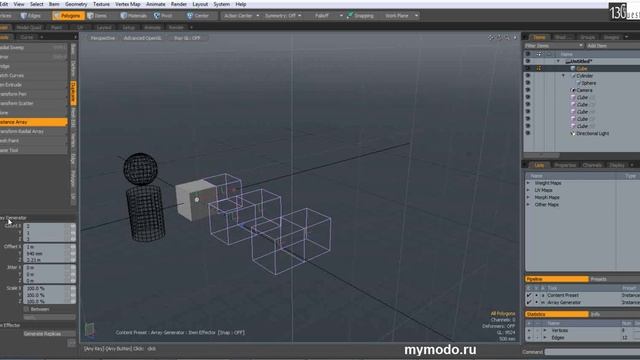The image size is (640, 360).
Task: Open the View menu
Action: (19, 4)
